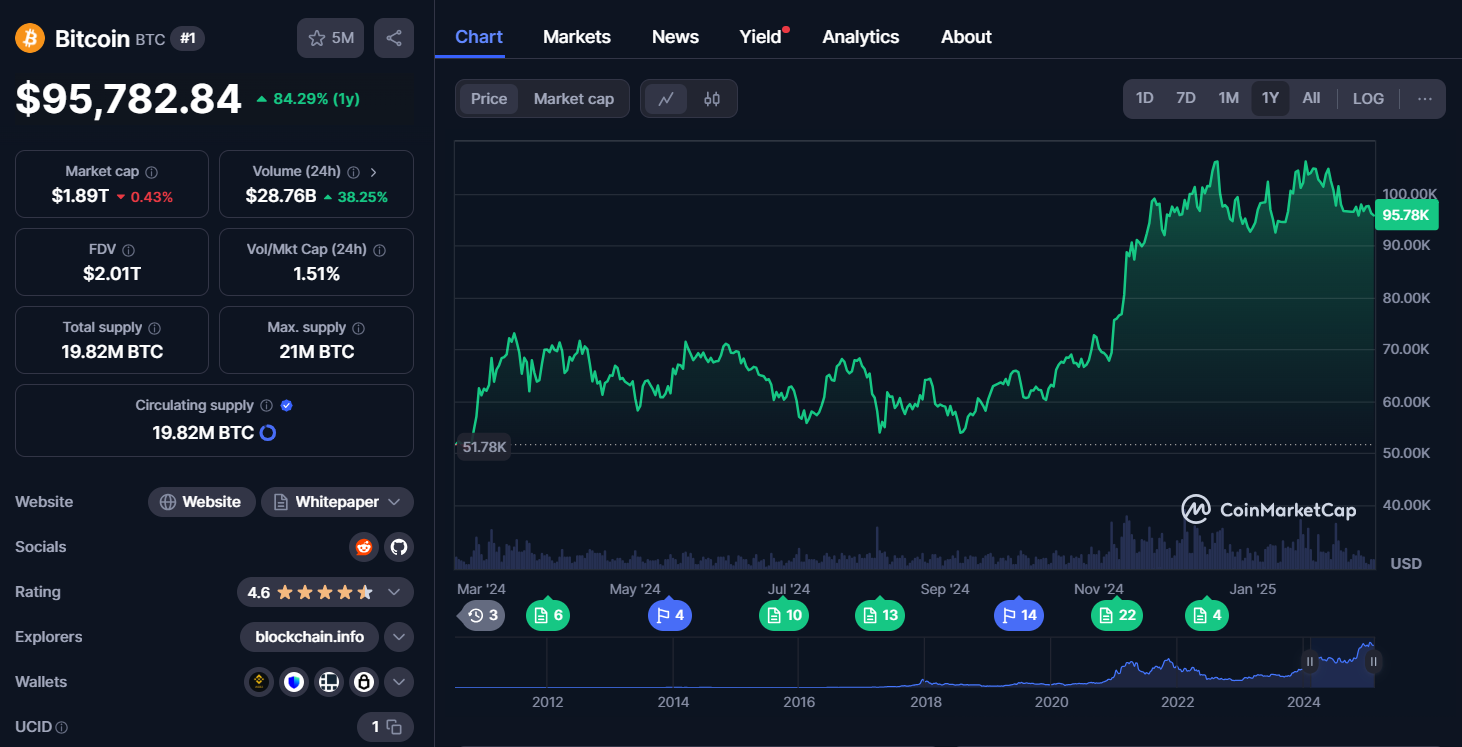Click the Market cap info icon
The width and height of the screenshot is (1462, 747).
pos(151,172)
